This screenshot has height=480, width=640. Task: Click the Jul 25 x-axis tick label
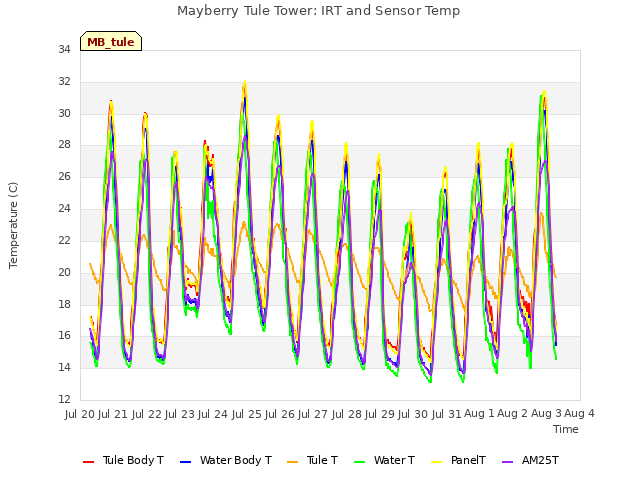pos(247,414)
